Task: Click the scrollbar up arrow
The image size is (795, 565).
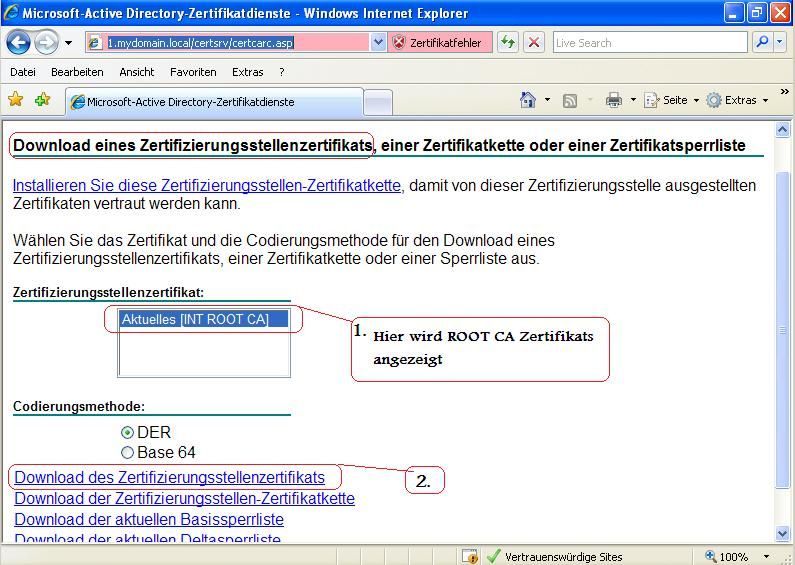Action: [783, 130]
